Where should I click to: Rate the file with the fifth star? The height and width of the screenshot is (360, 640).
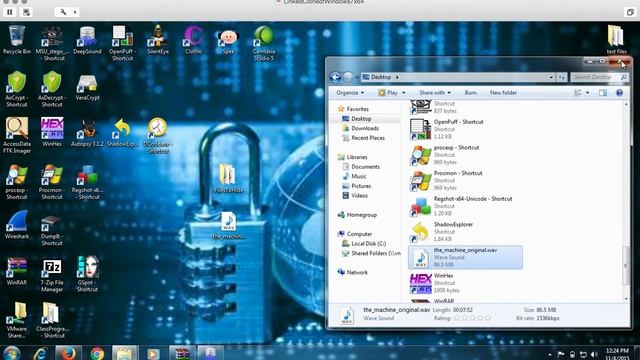(488, 318)
